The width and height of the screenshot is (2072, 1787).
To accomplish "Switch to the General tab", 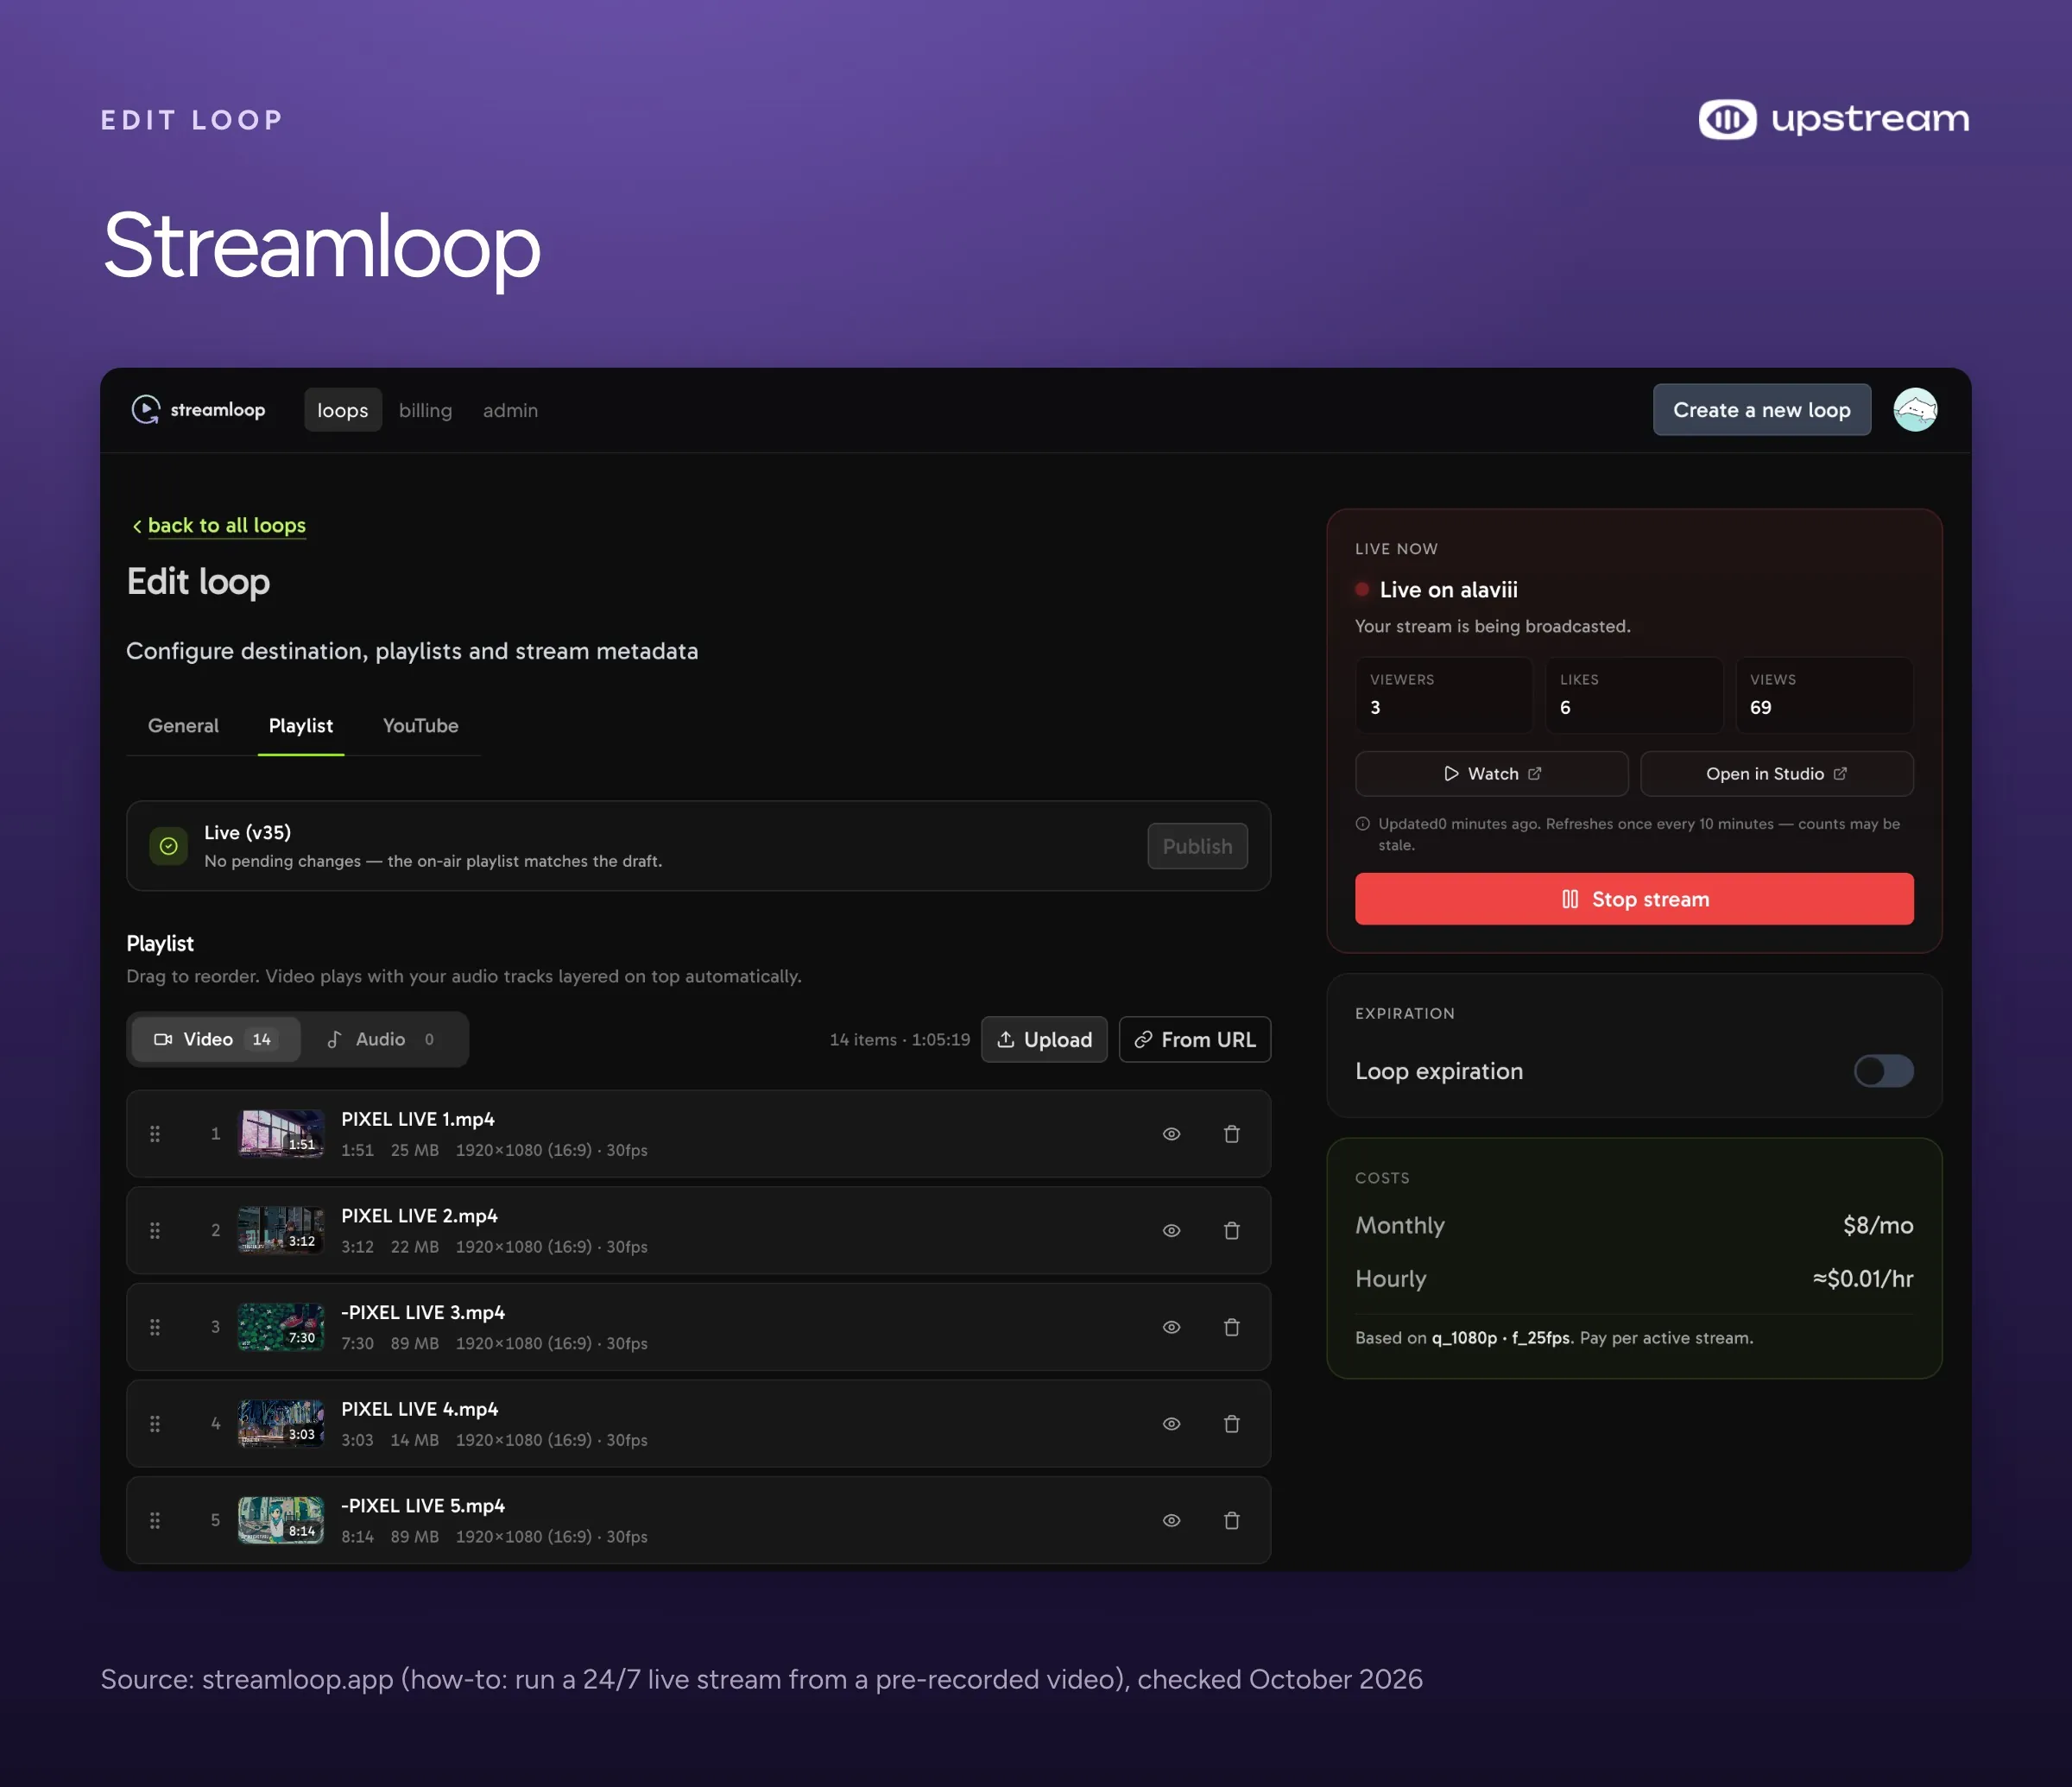I will point(183,726).
